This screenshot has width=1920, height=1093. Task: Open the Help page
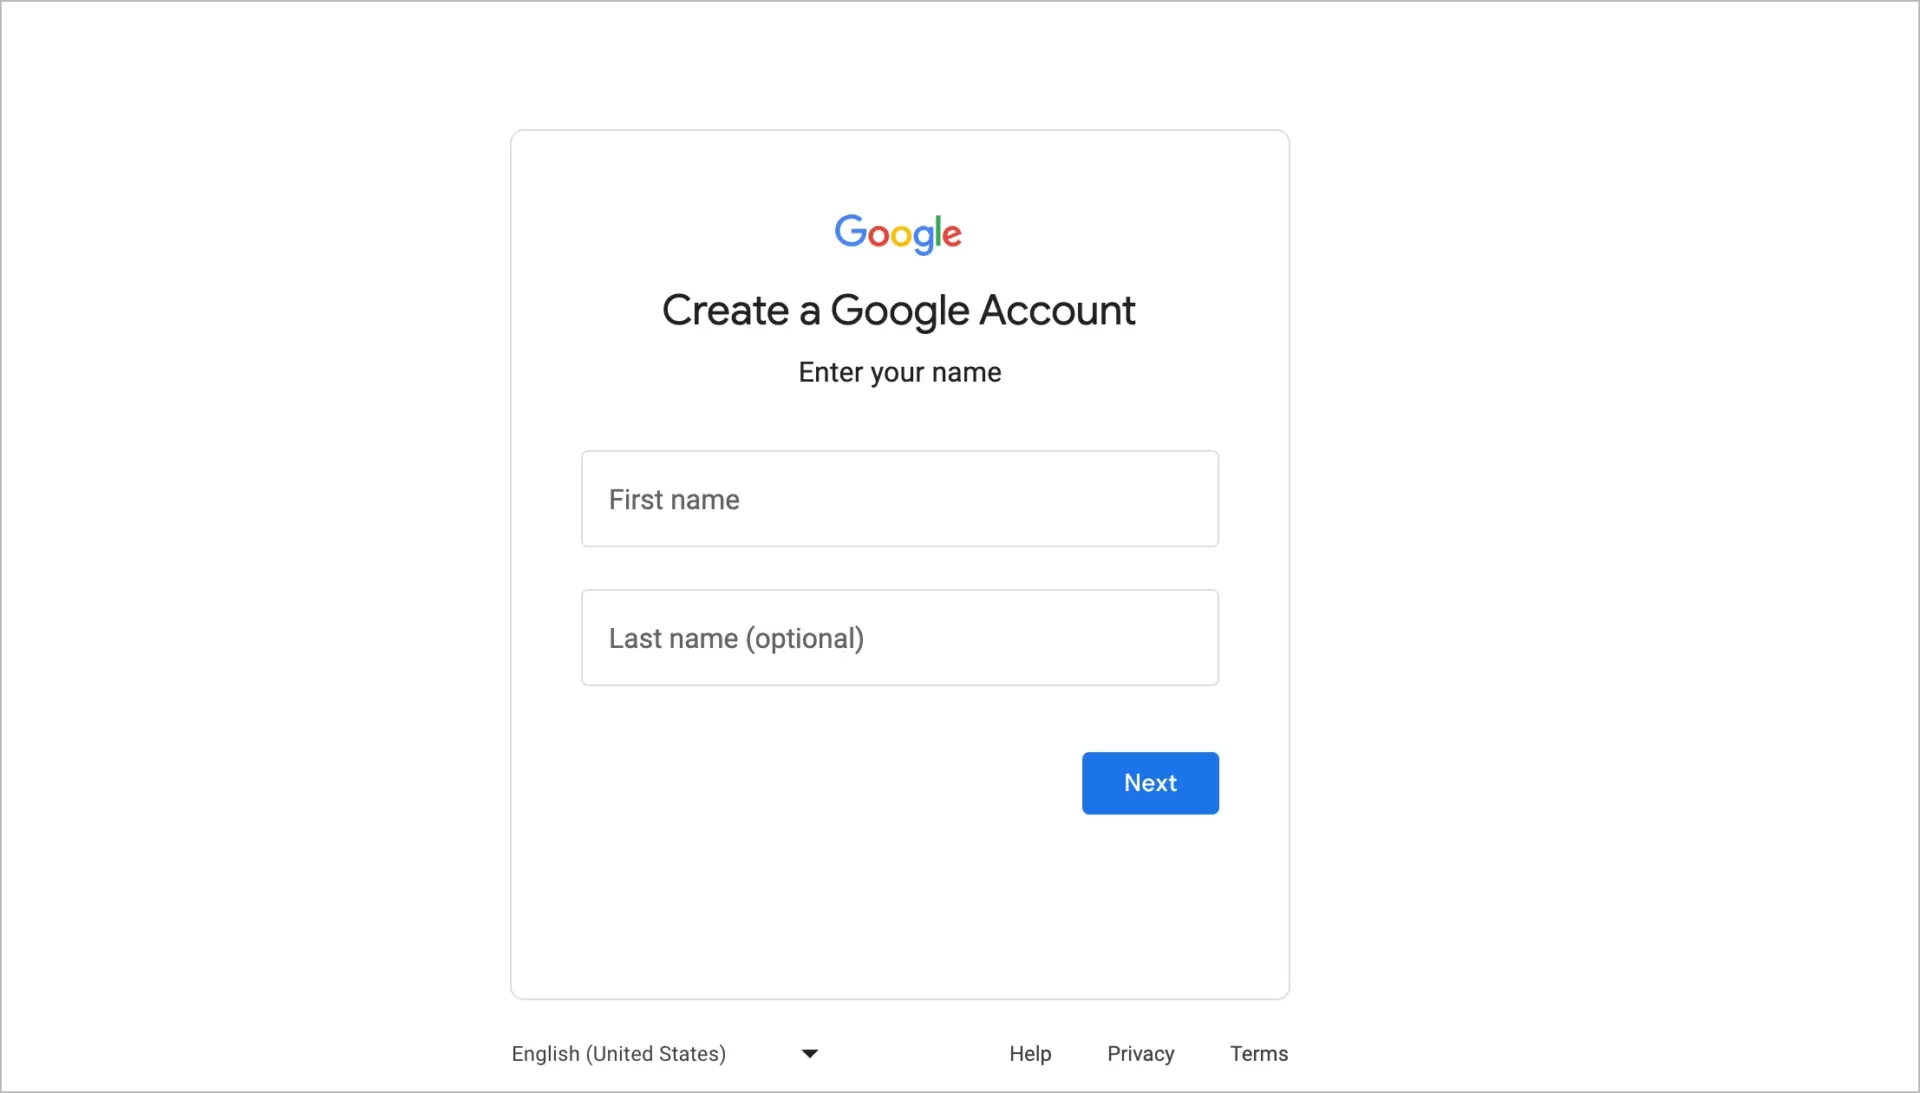coord(1030,1053)
